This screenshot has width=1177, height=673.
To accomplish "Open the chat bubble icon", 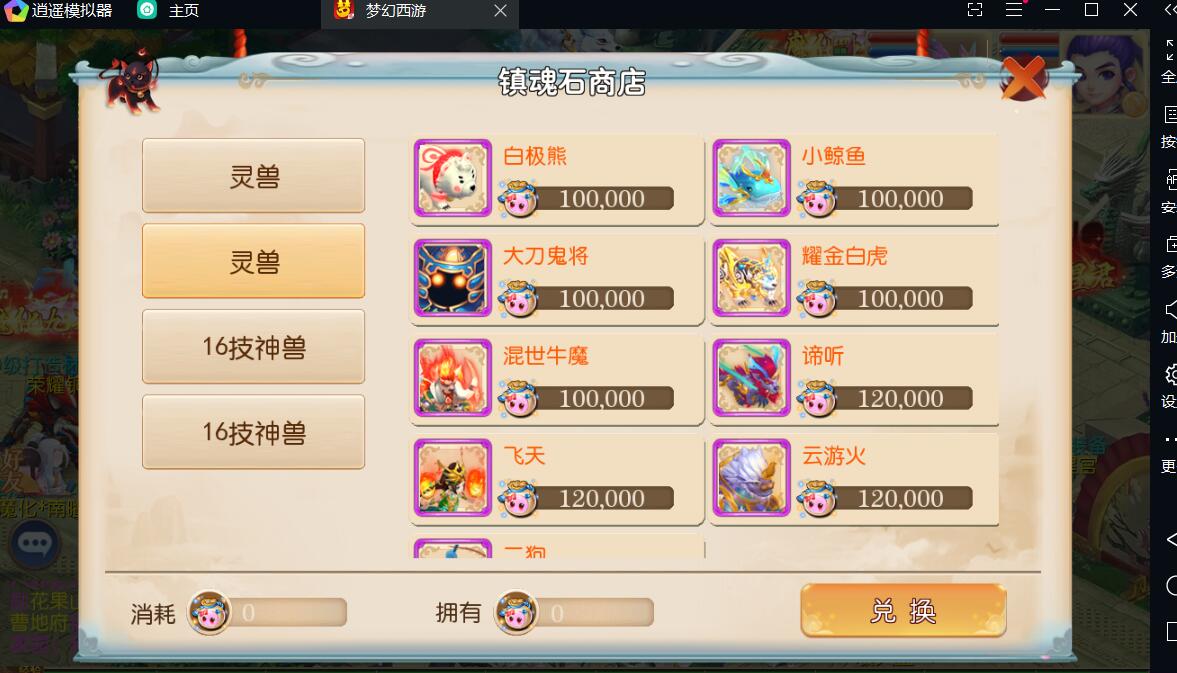I will (35, 543).
